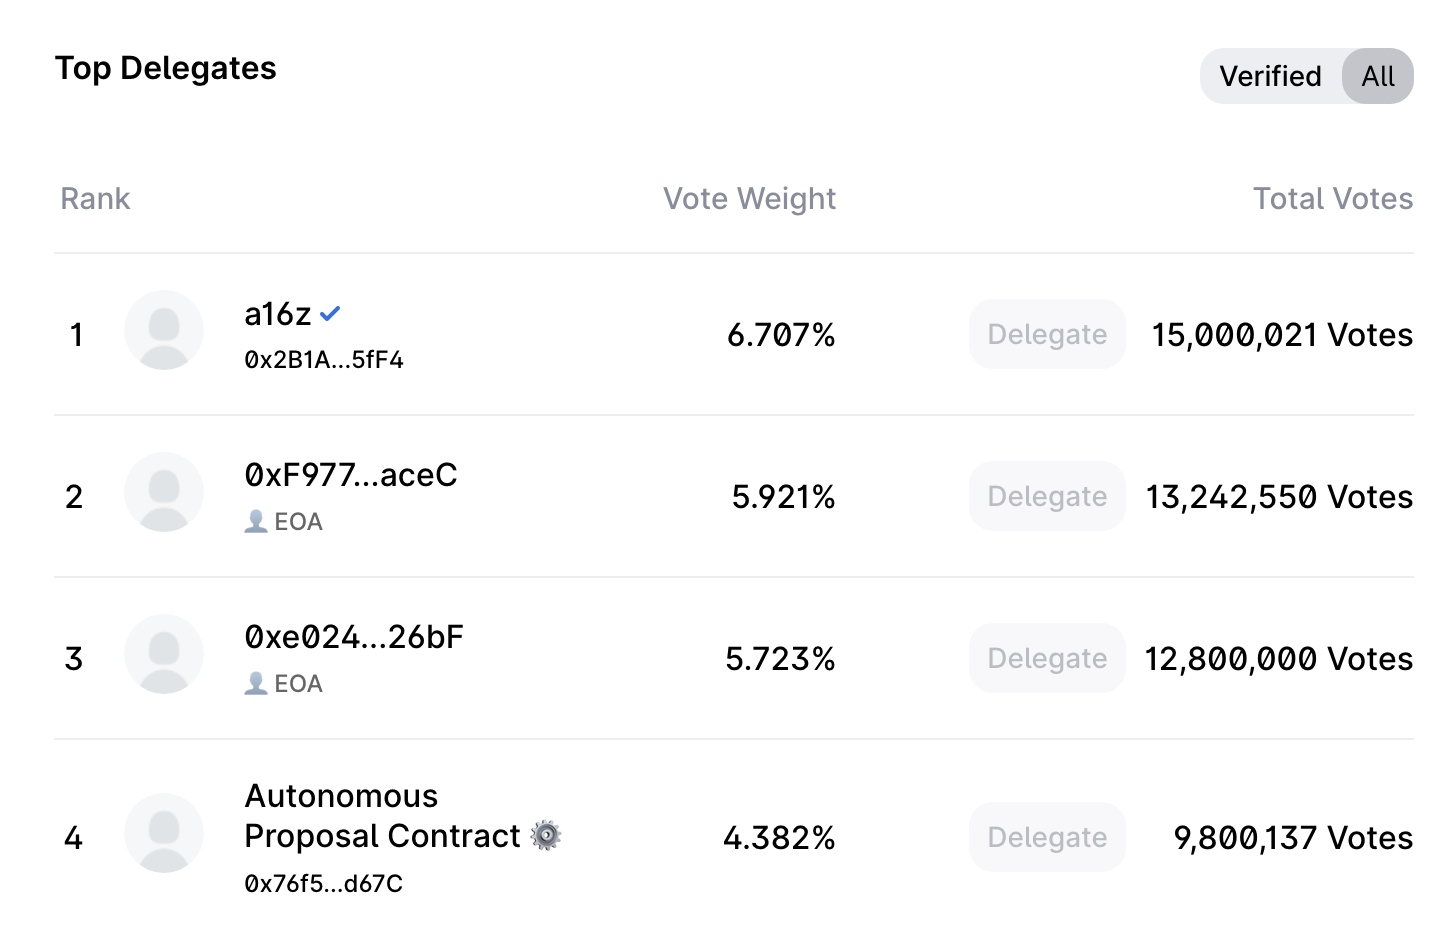
Task: Click EOA person icon under 0xF977...aceC
Action: pos(256,522)
